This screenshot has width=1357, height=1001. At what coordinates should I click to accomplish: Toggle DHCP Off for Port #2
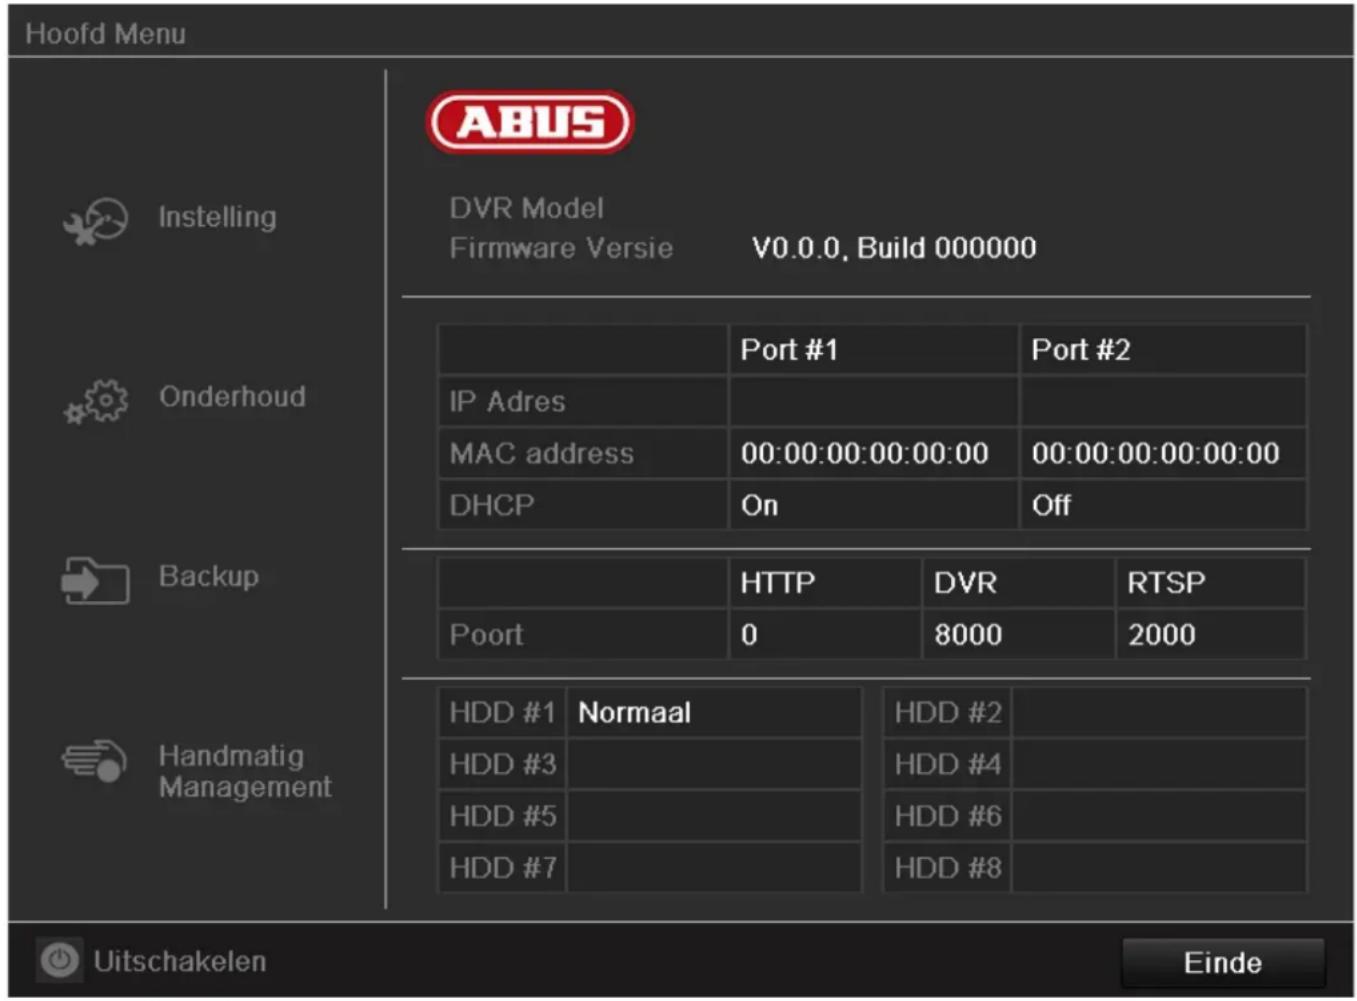[x=1051, y=505]
